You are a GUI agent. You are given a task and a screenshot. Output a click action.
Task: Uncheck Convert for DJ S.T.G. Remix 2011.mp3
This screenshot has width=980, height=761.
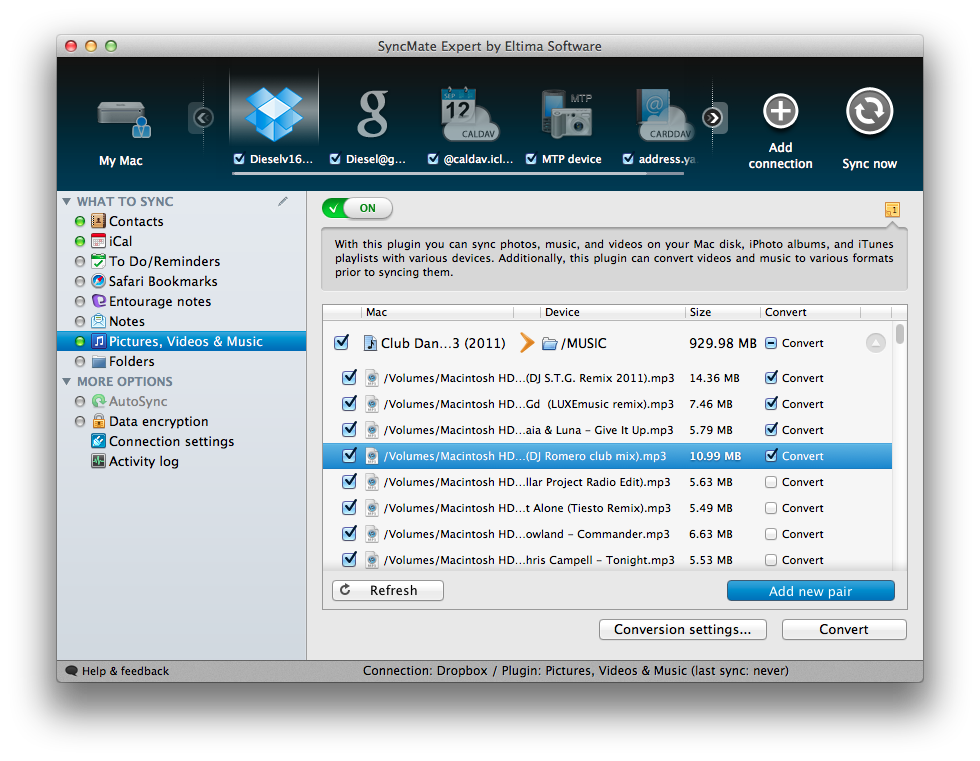(x=771, y=377)
